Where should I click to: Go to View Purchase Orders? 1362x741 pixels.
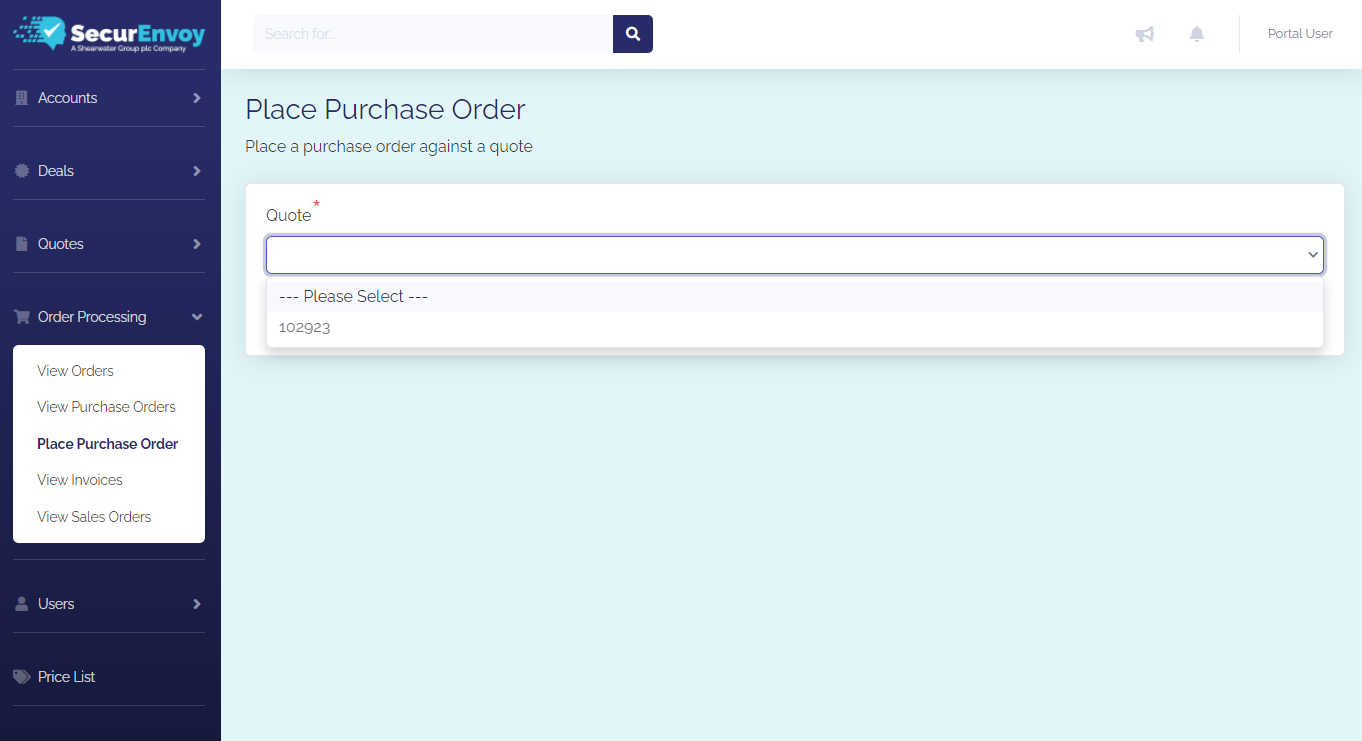106,407
